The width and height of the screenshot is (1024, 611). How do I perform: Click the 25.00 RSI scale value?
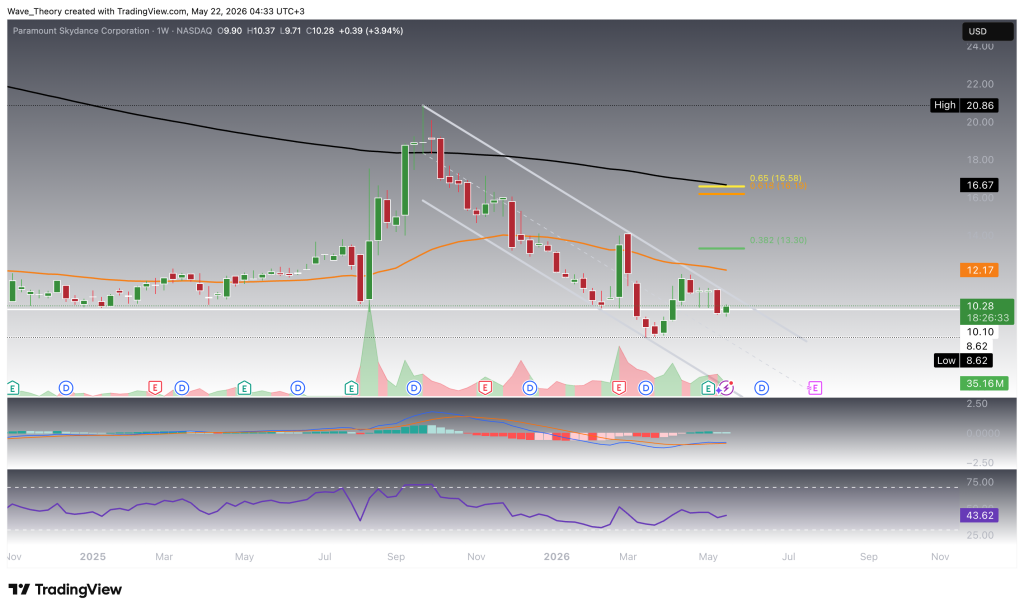[980, 535]
